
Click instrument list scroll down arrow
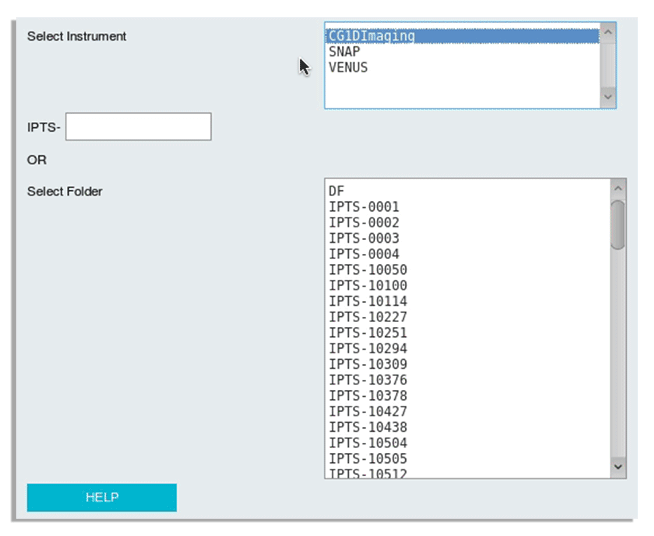(x=607, y=97)
